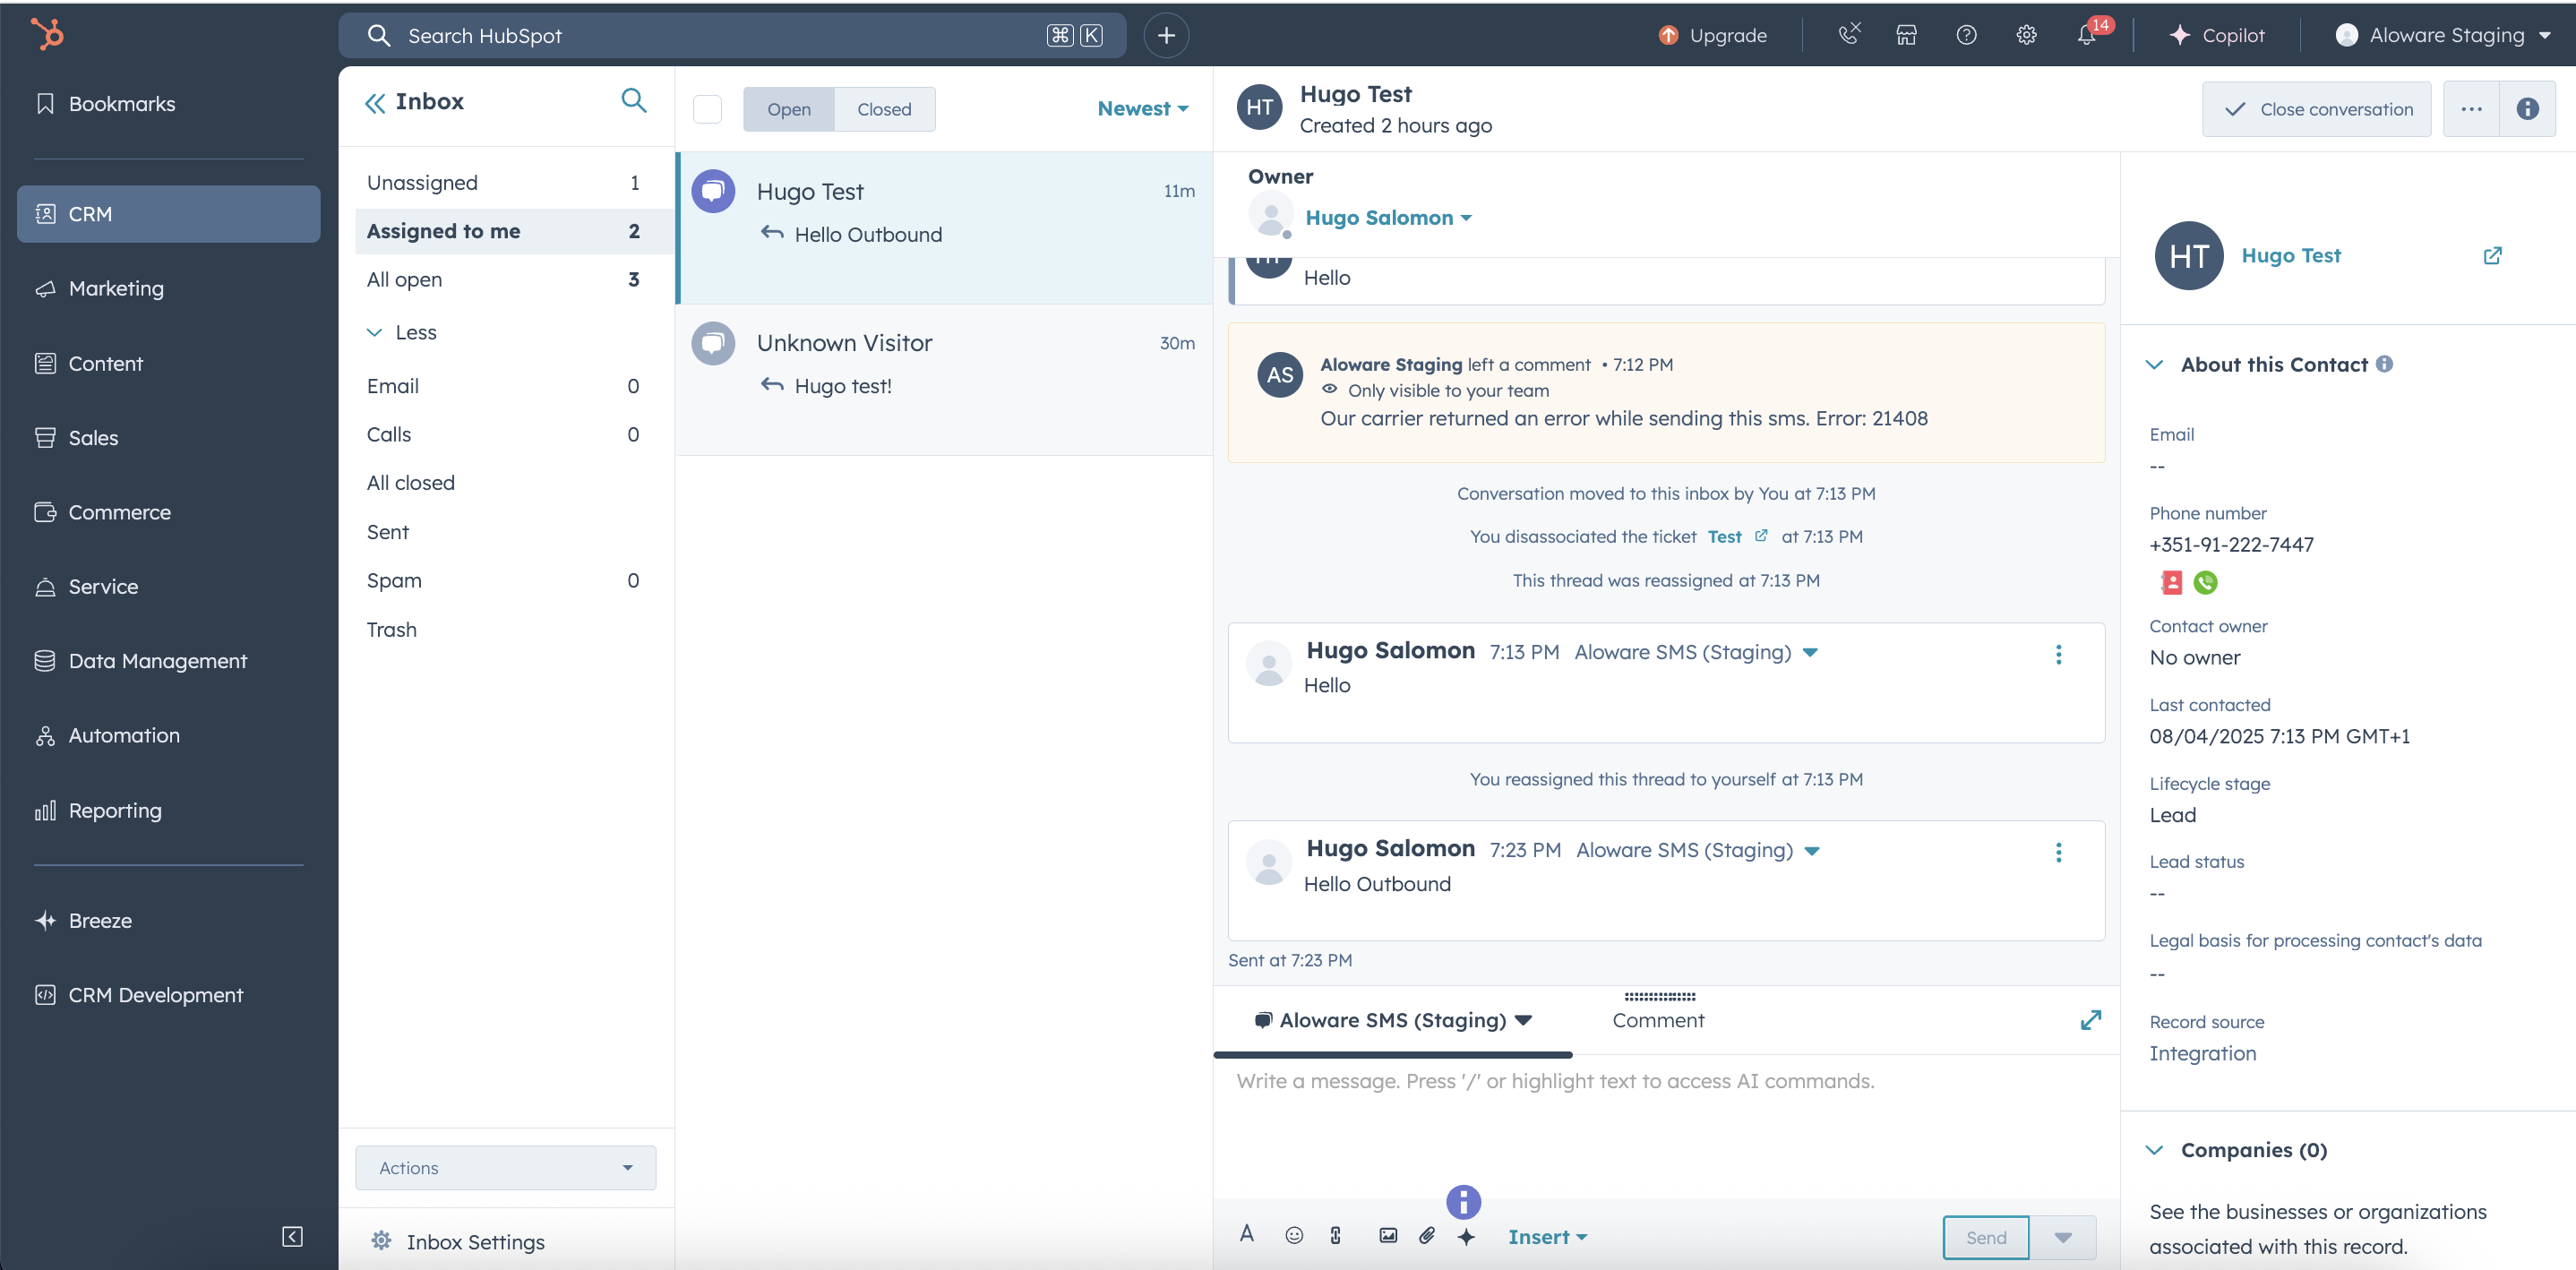Collapse the Inbox panel with double chevron

point(375,102)
